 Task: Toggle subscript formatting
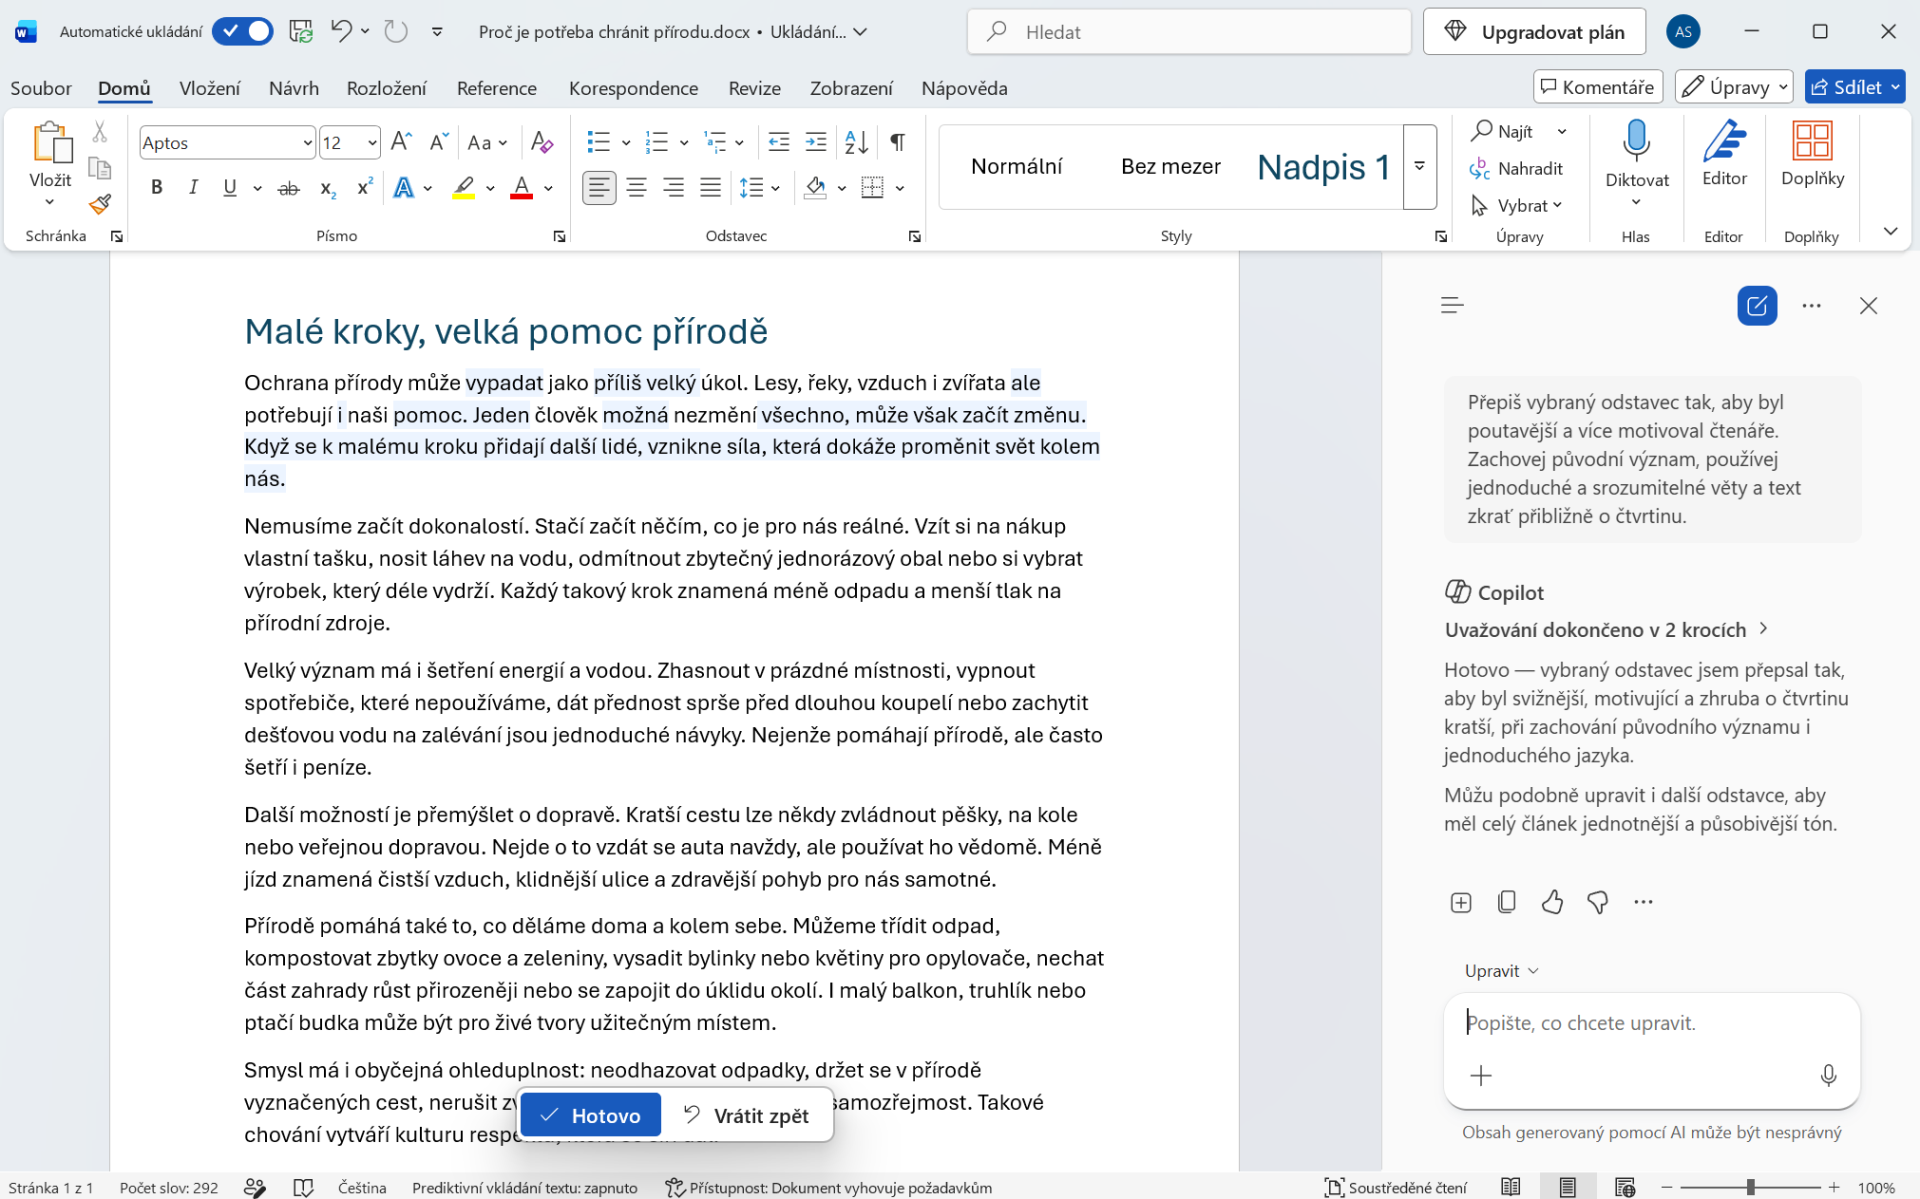pyautogui.click(x=327, y=187)
